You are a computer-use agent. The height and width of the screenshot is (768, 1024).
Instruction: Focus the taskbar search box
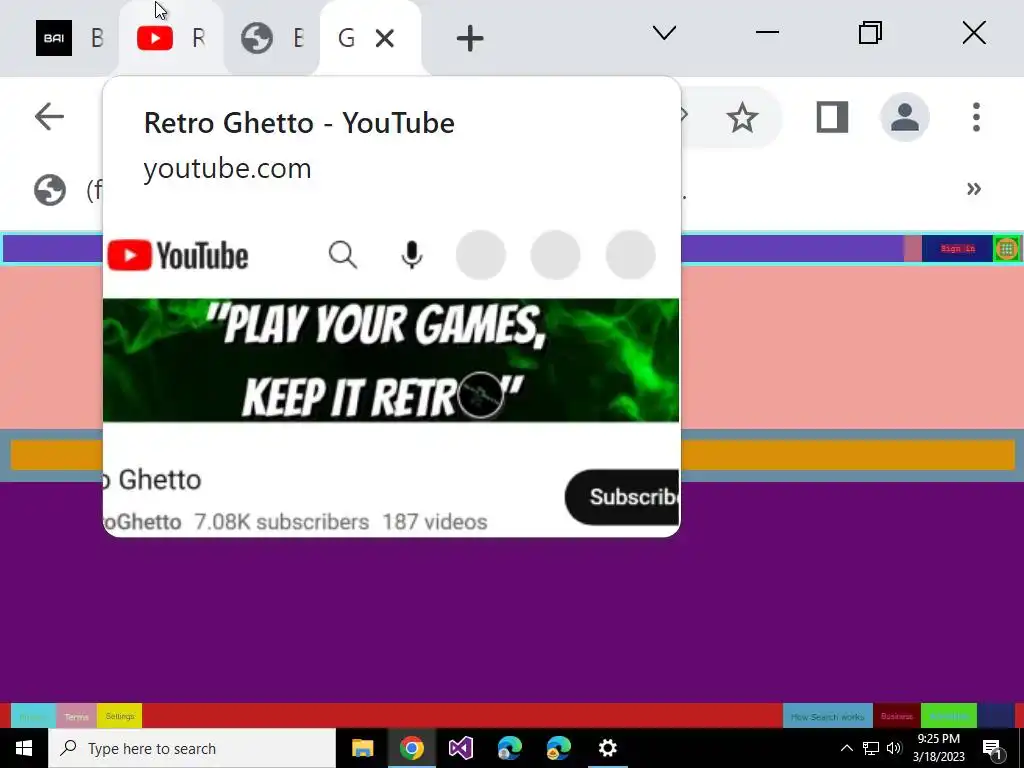tap(192, 748)
